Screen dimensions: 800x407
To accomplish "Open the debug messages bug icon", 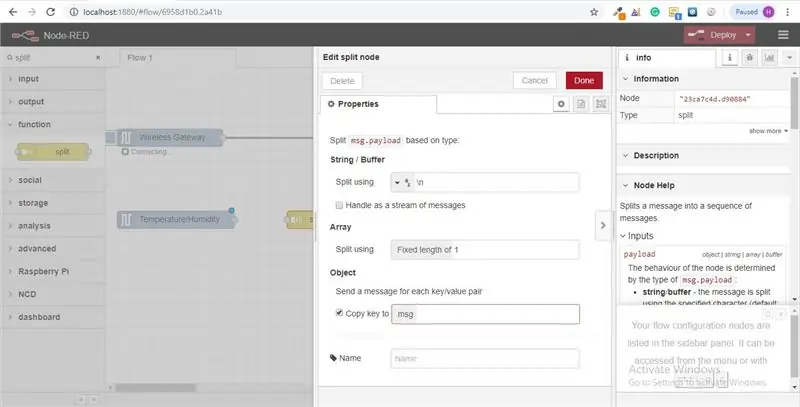I will 749,58.
